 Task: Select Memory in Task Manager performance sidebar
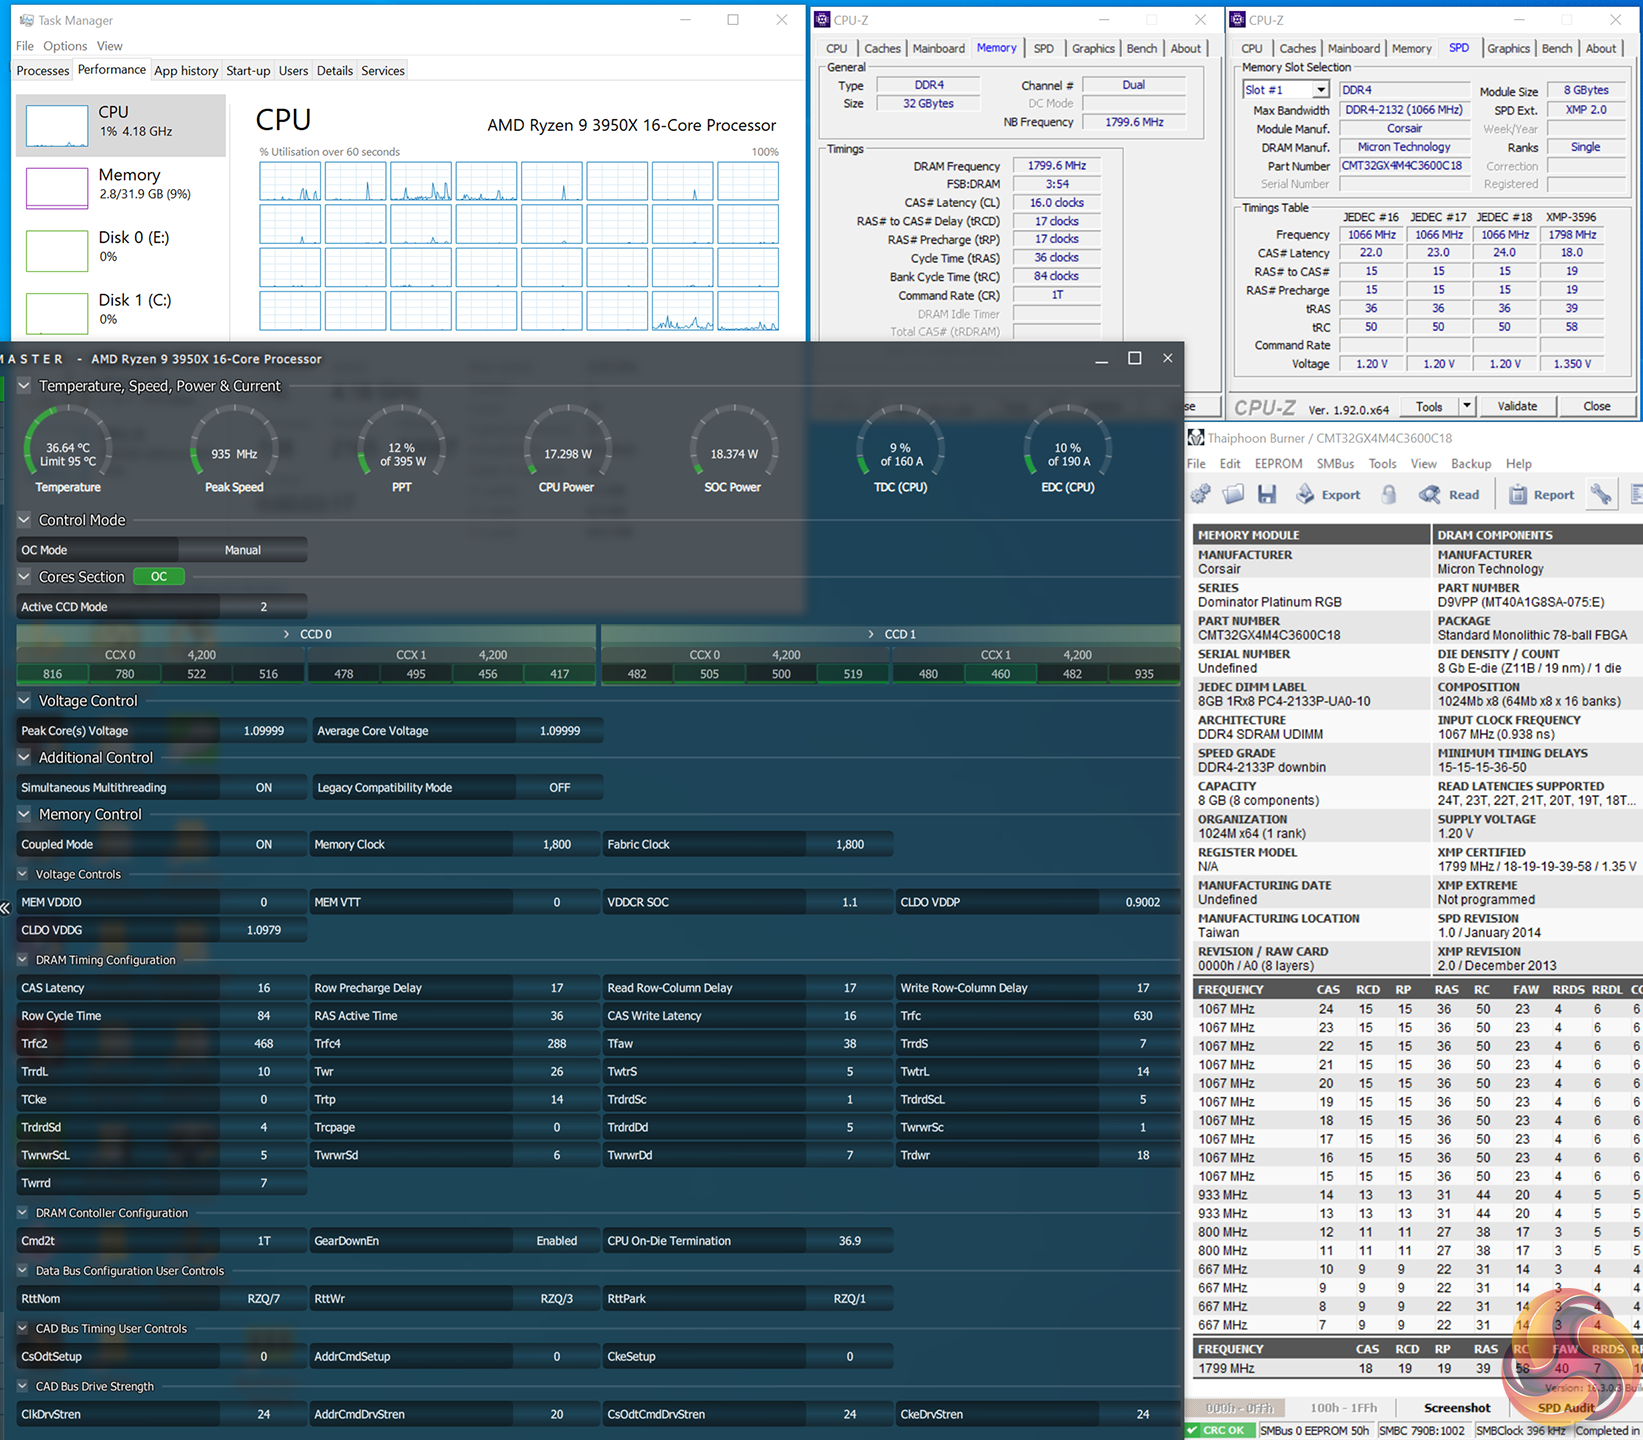(x=120, y=184)
